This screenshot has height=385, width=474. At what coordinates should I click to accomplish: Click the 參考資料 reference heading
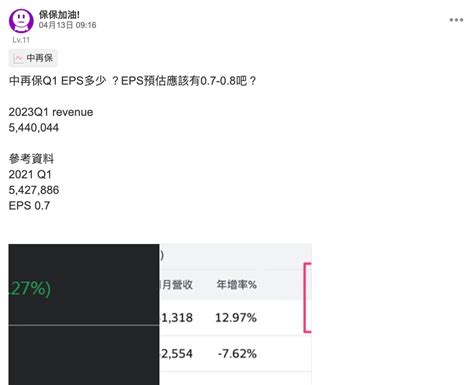[x=31, y=159]
